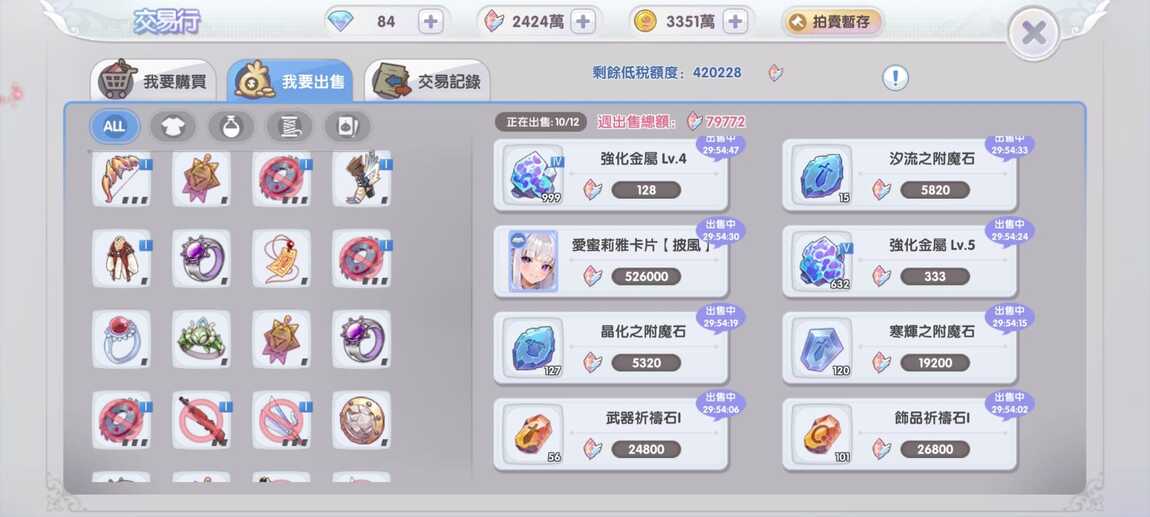Open the 強化金屬 Lv.4 listing
This screenshot has width=1150, height=517.
tap(610, 176)
